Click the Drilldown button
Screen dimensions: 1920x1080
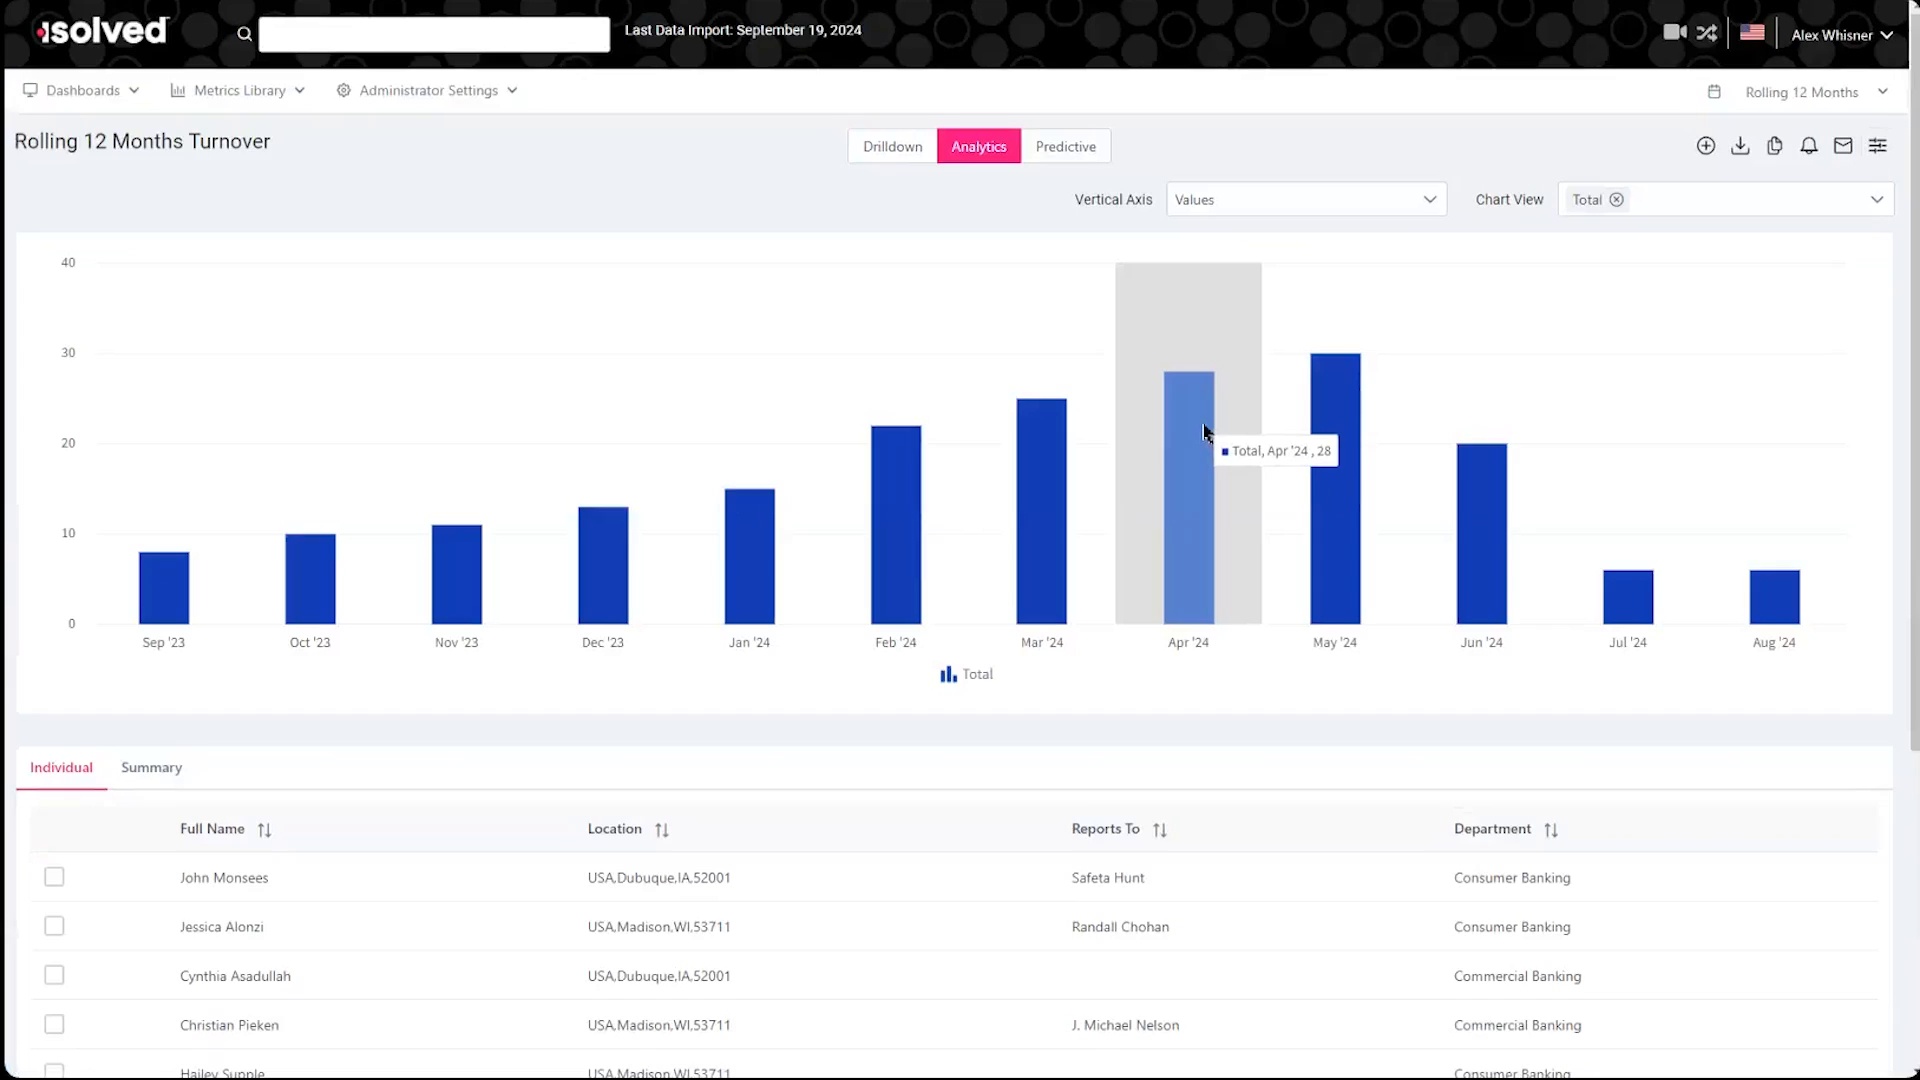[x=892, y=147]
